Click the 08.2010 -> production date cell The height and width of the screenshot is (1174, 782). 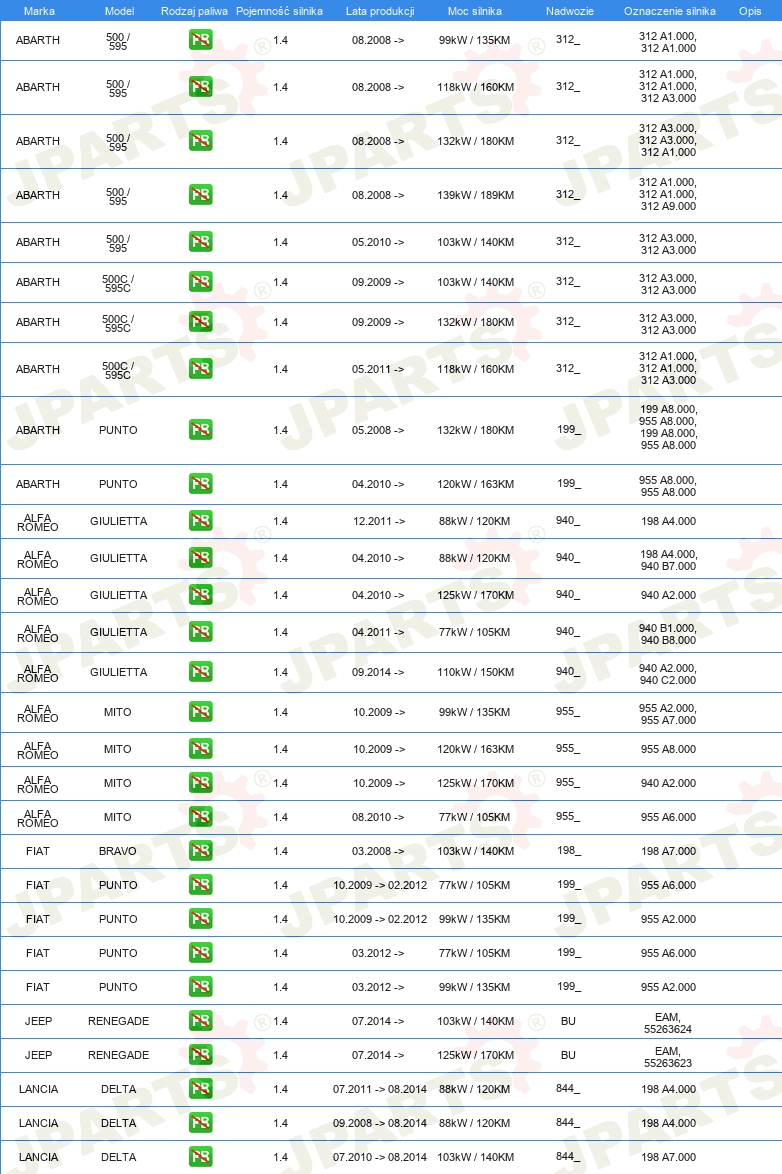[x=378, y=818]
